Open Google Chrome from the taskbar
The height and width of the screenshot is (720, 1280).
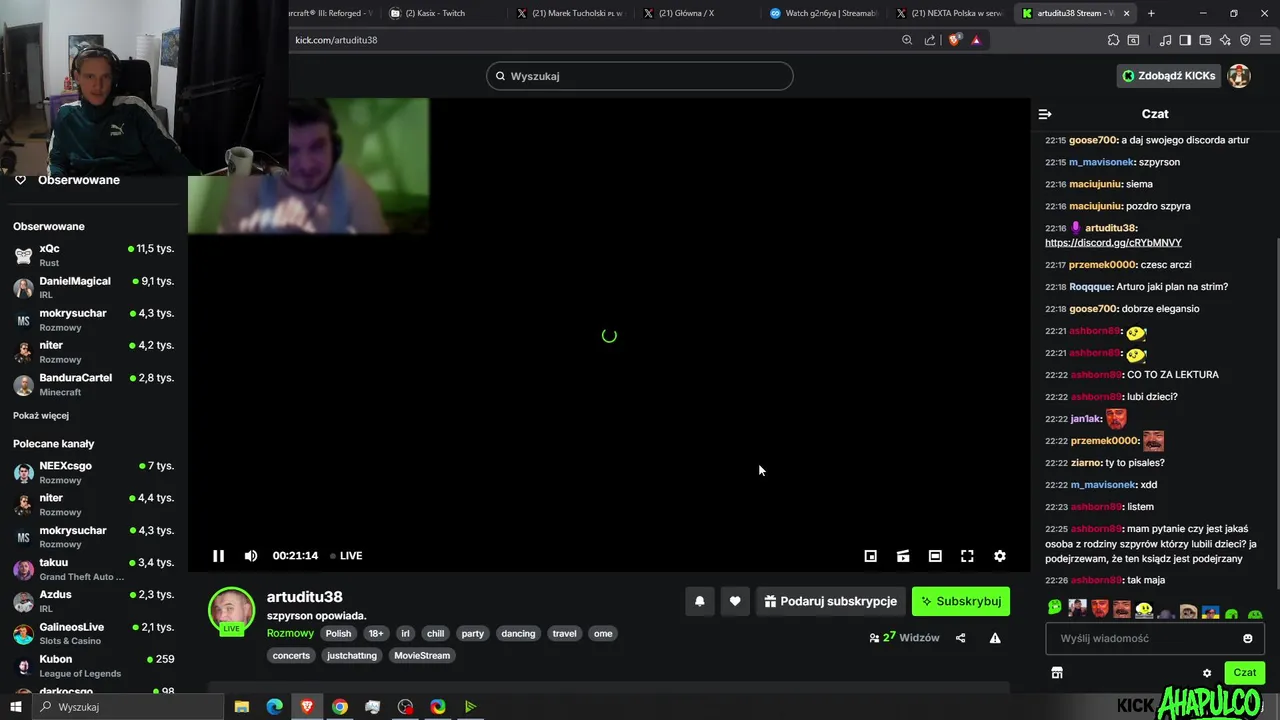(x=340, y=707)
